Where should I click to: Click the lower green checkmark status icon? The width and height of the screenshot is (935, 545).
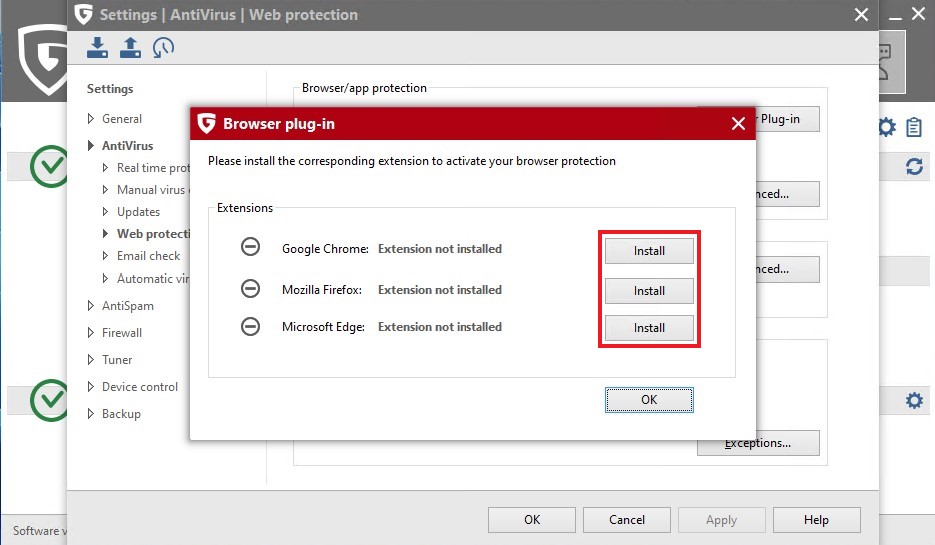49,400
